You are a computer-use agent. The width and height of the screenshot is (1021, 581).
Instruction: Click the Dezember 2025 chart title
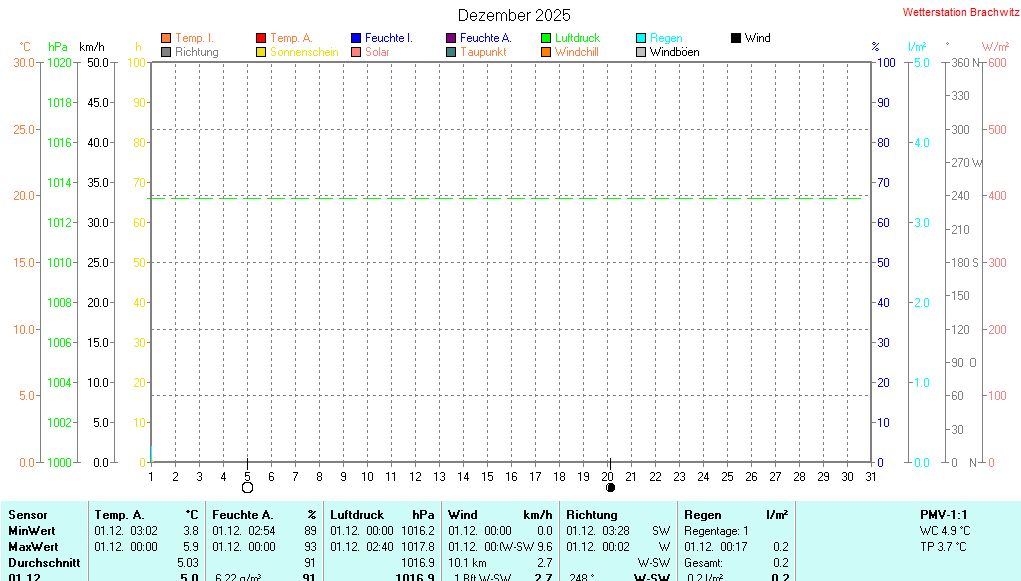click(x=514, y=15)
